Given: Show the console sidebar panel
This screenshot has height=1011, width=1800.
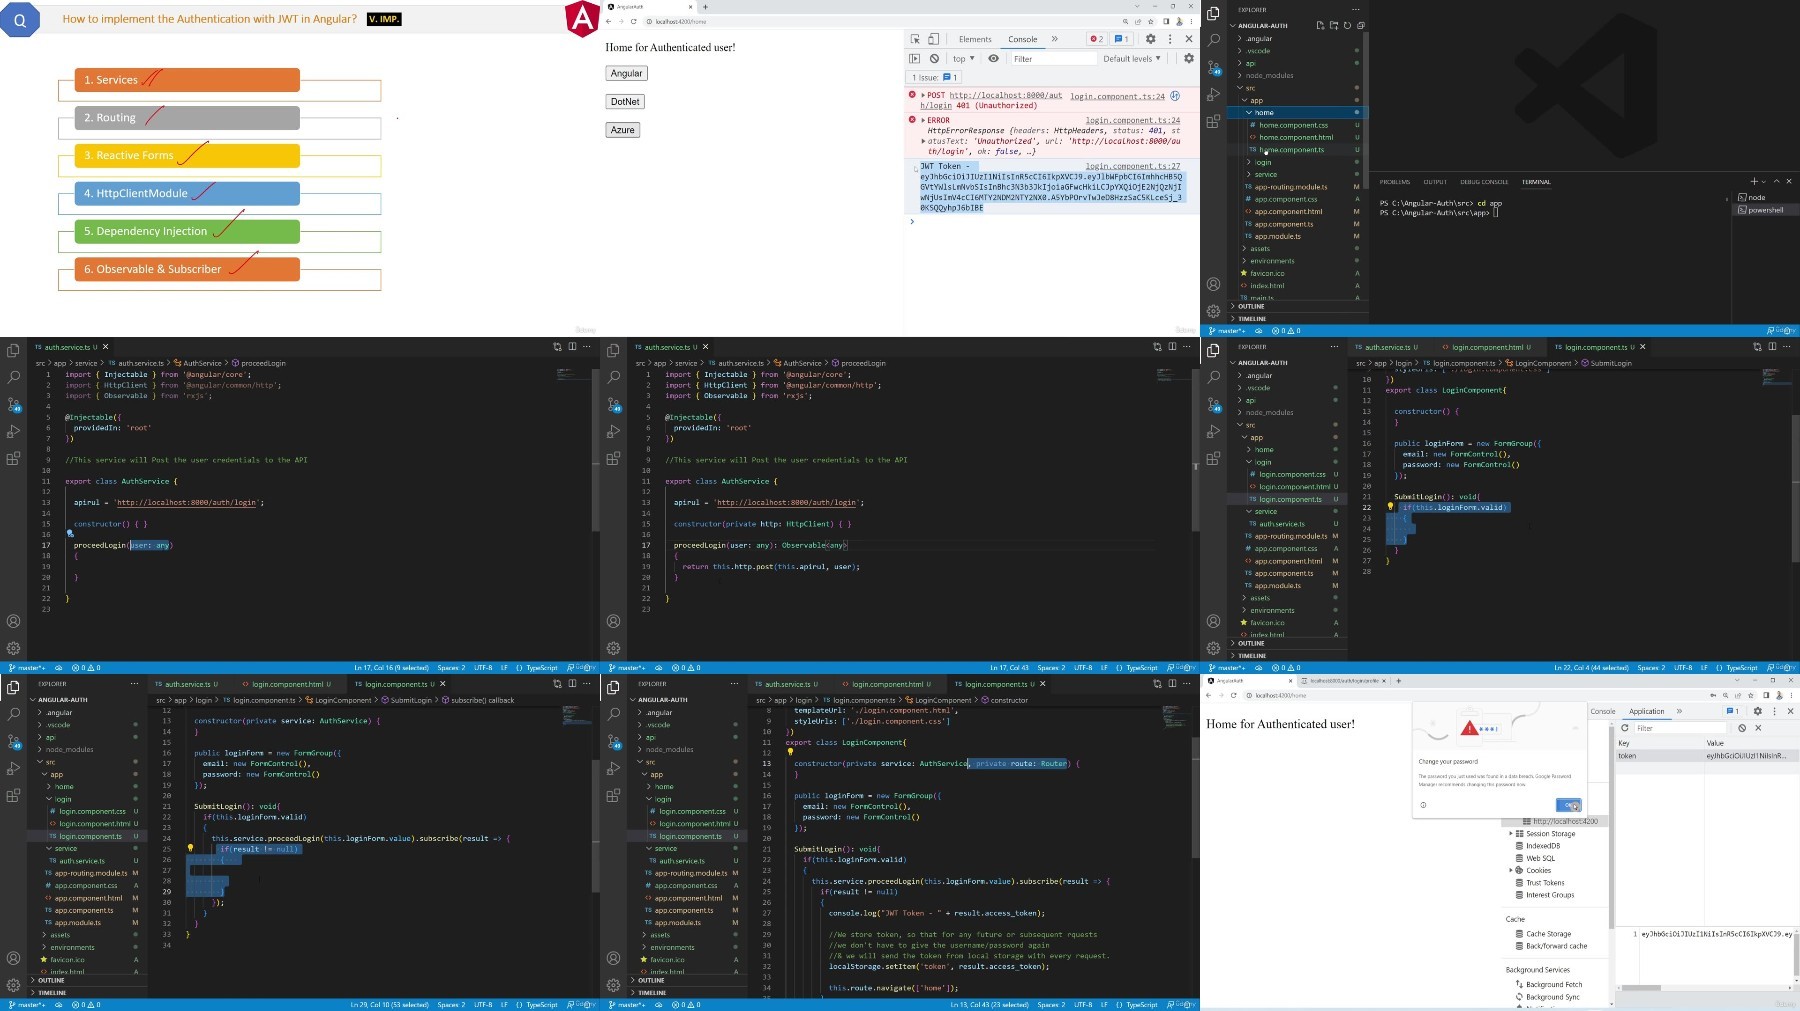Looking at the screenshot, I should point(914,58).
